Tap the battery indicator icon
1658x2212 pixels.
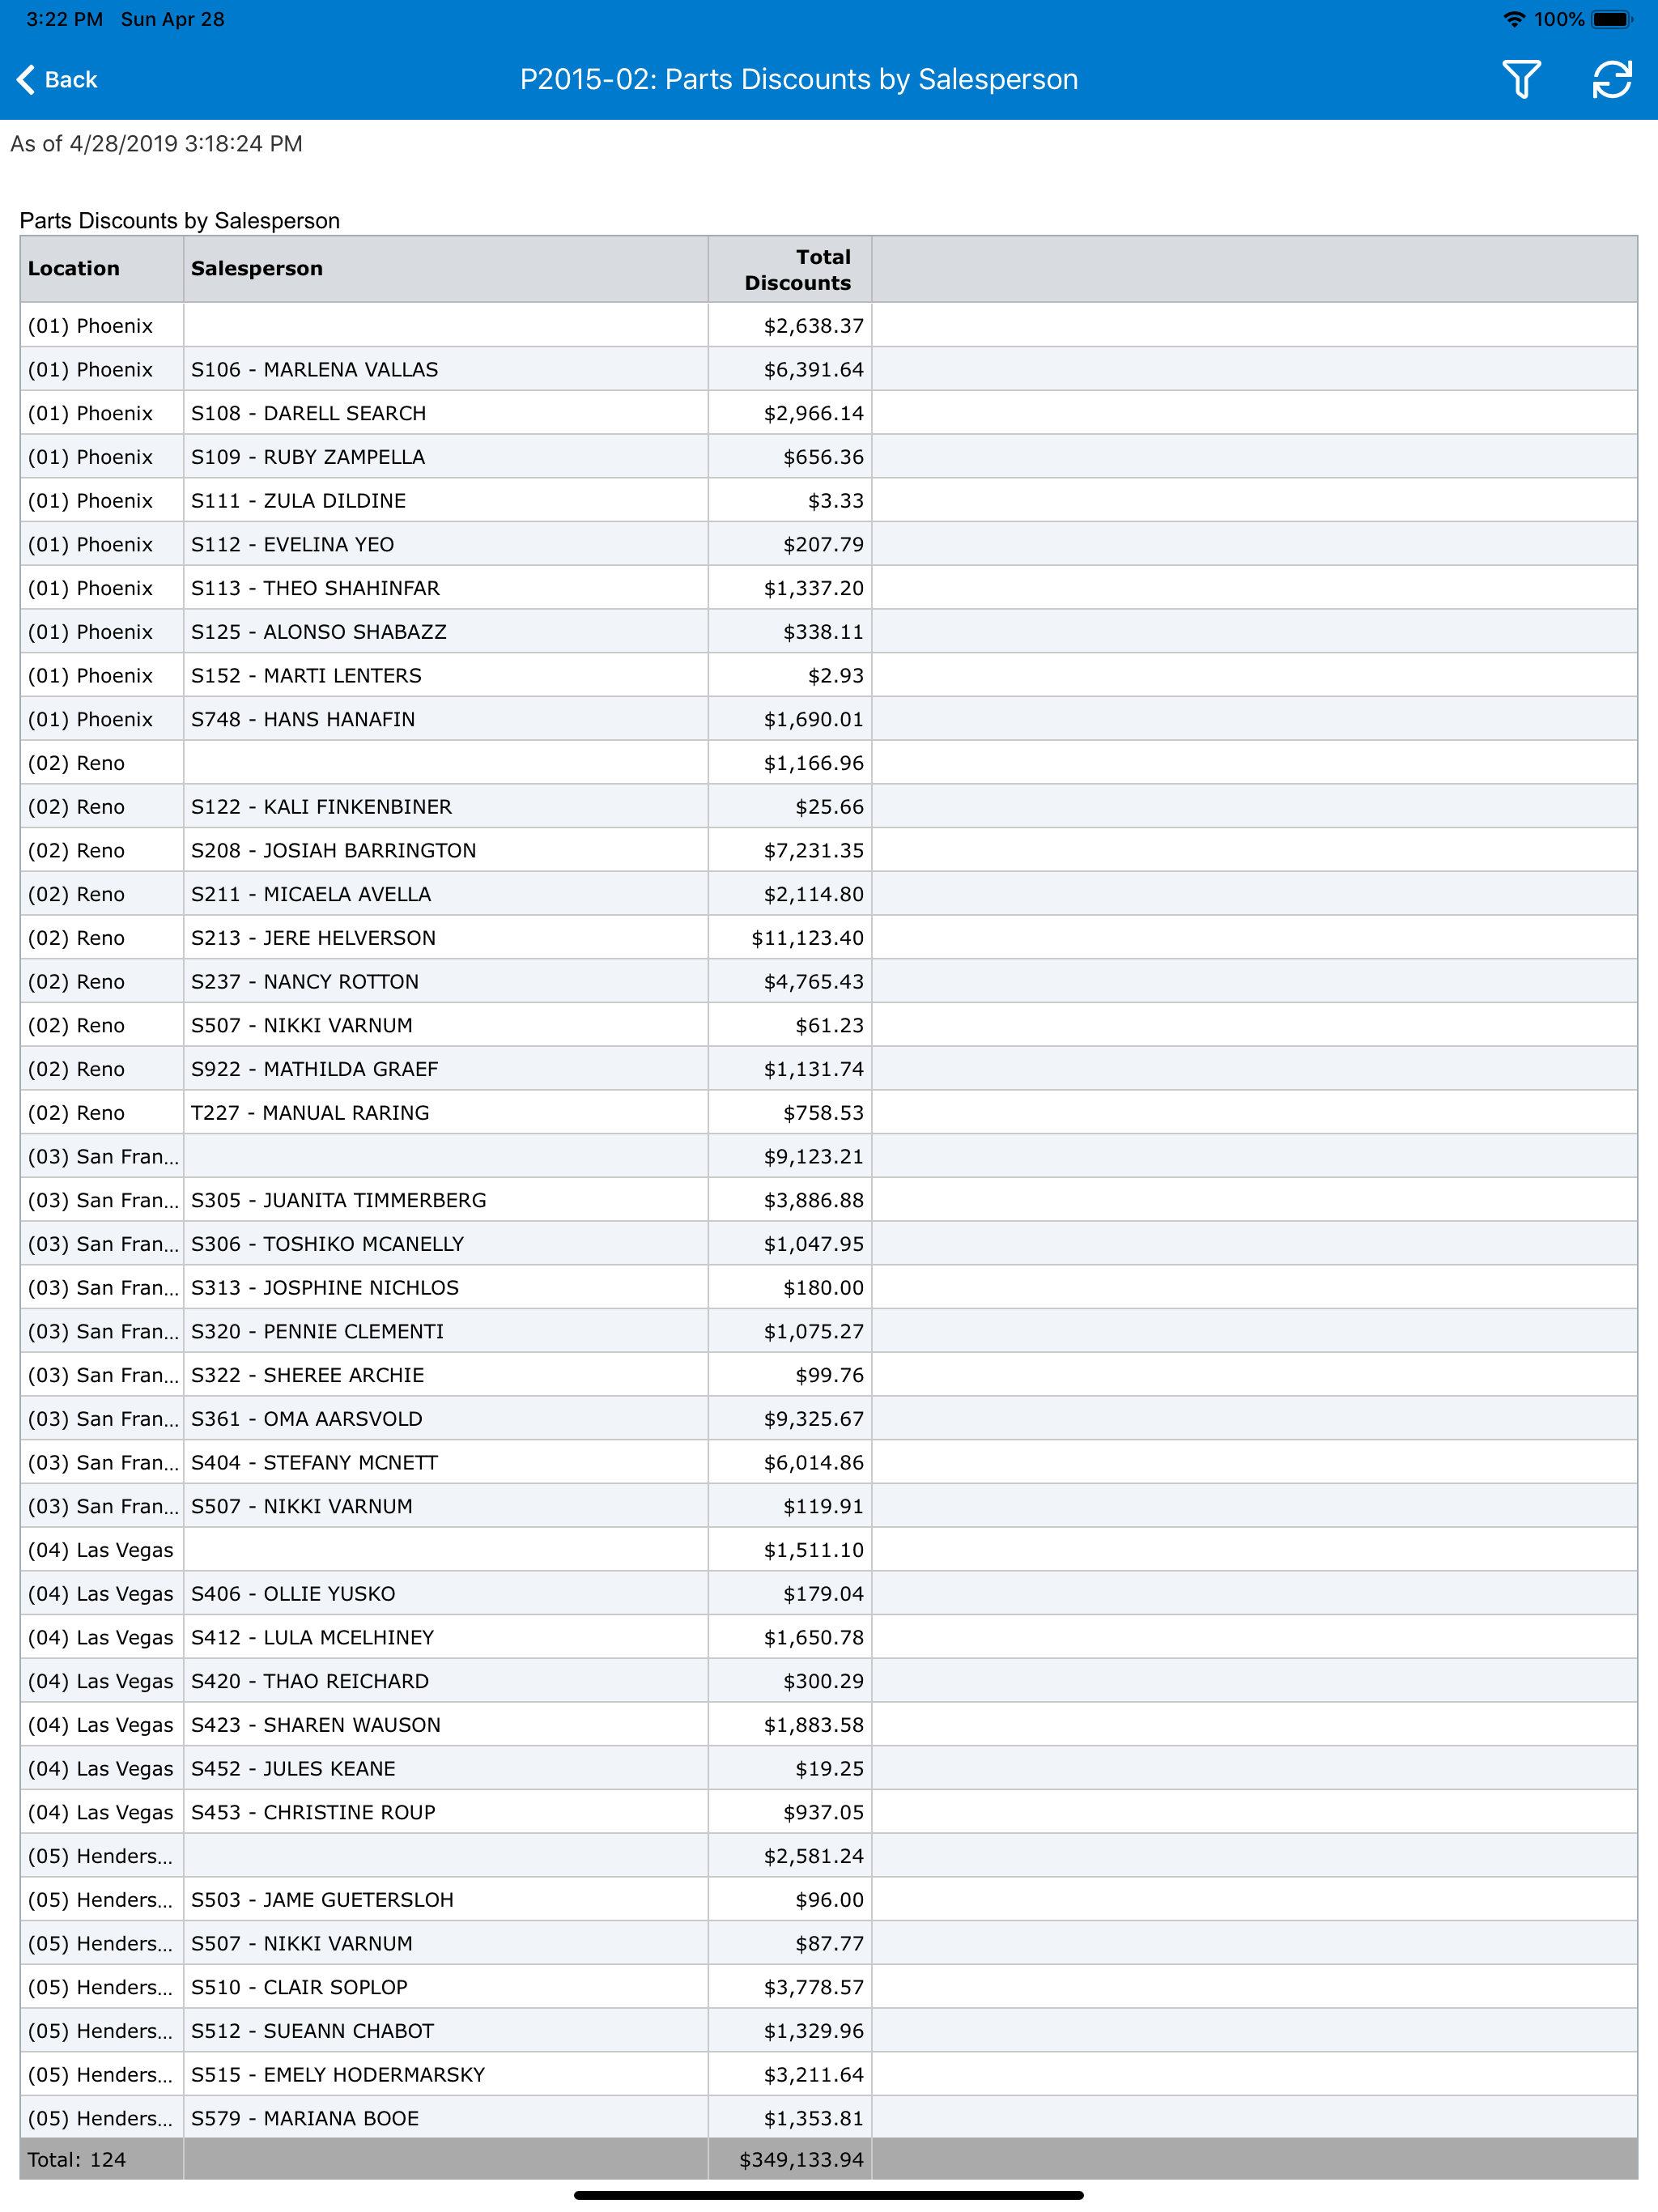[x=1612, y=19]
